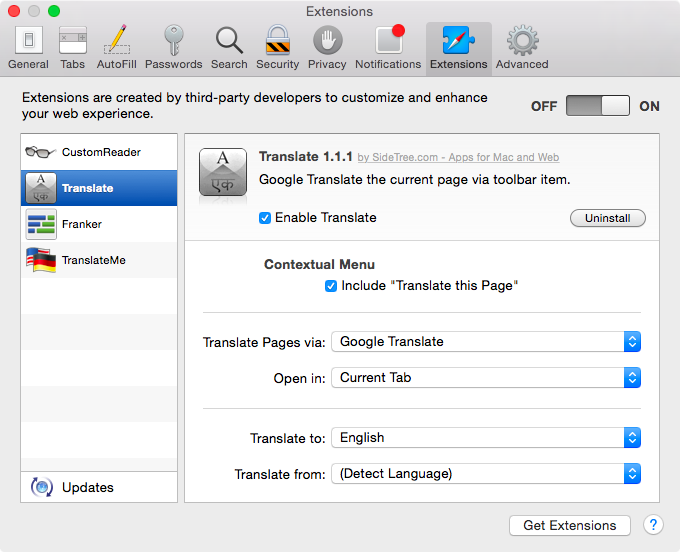This screenshot has height=552, width=680.
Task: Select the Translate extension in the list
Action: [99, 188]
